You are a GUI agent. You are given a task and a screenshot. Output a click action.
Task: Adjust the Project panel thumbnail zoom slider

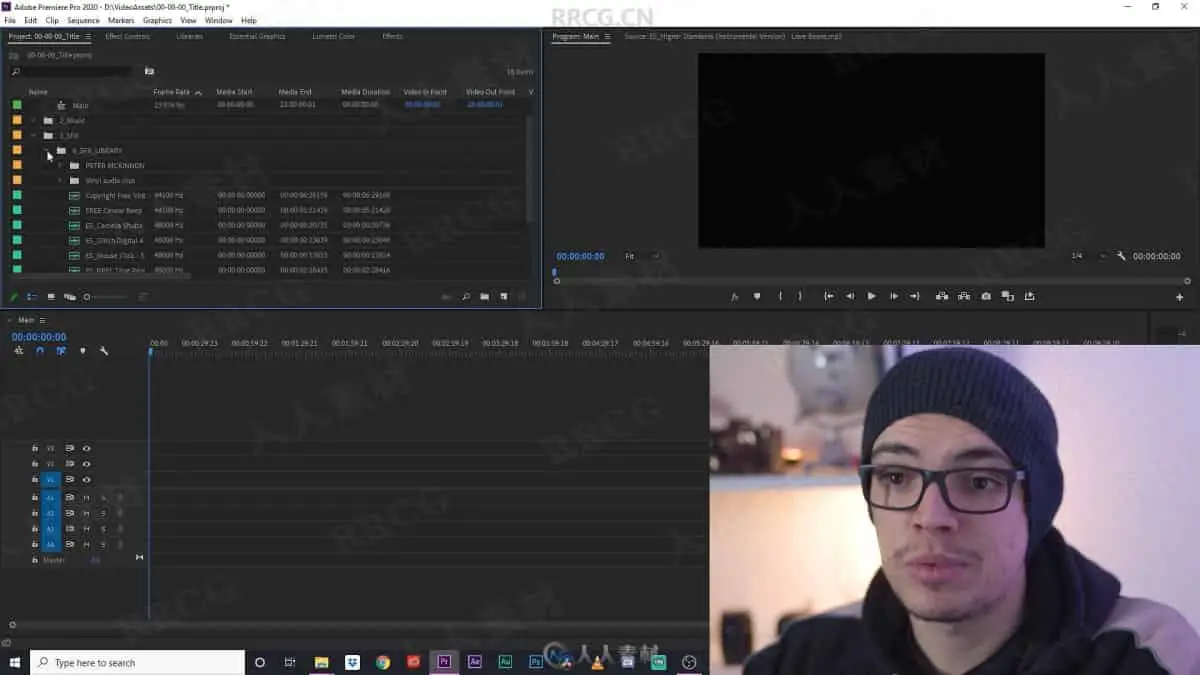pos(105,297)
